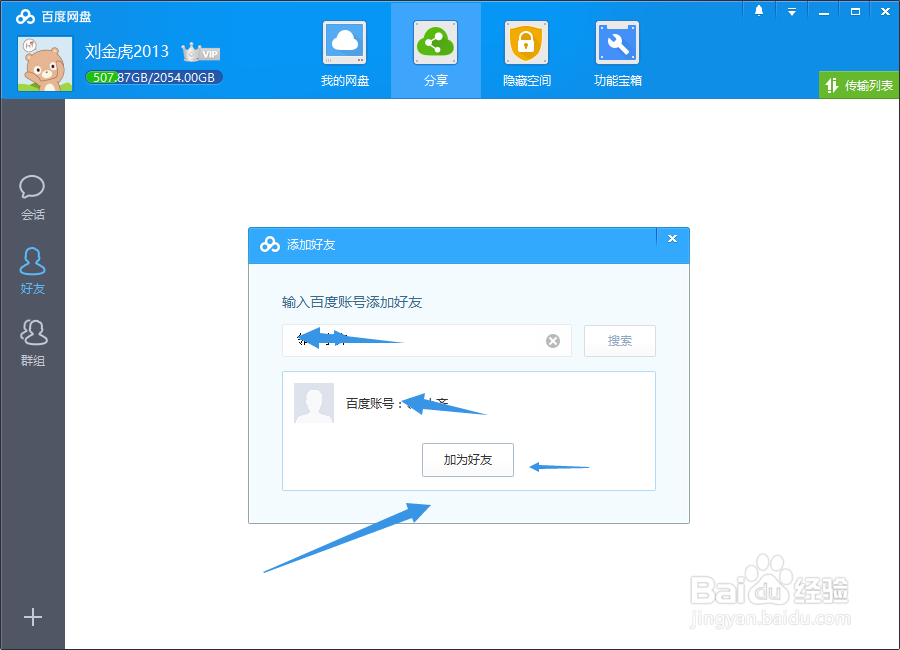The width and height of the screenshot is (900, 650).
Task: Maximize the 百度网盘 window
Action: coord(855,11)
